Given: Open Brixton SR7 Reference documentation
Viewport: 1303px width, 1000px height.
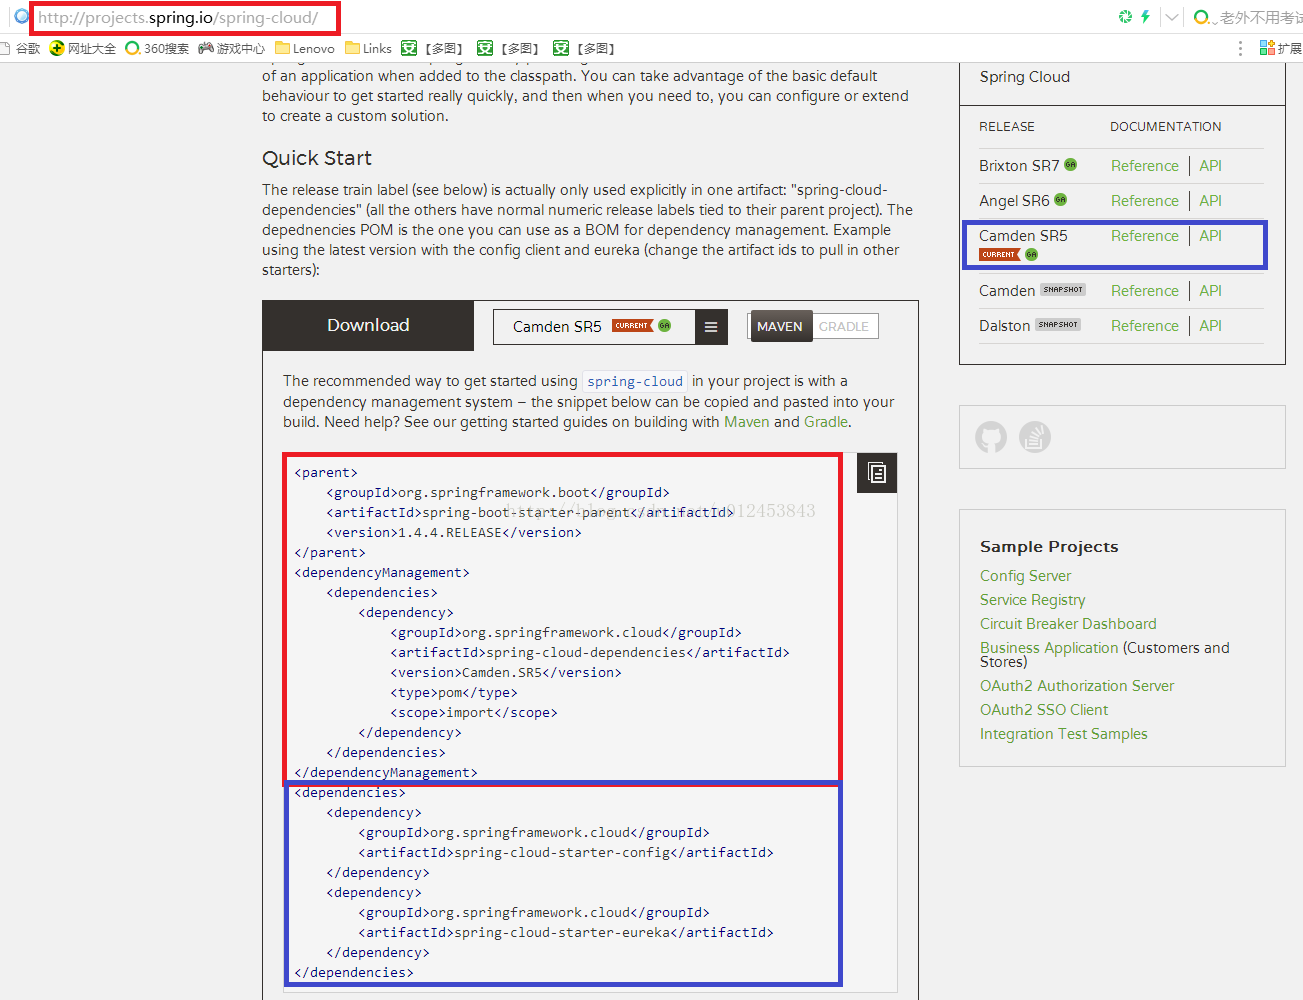Looking at the screenshot, I should pyautogui.click(x=1145, y=166).
